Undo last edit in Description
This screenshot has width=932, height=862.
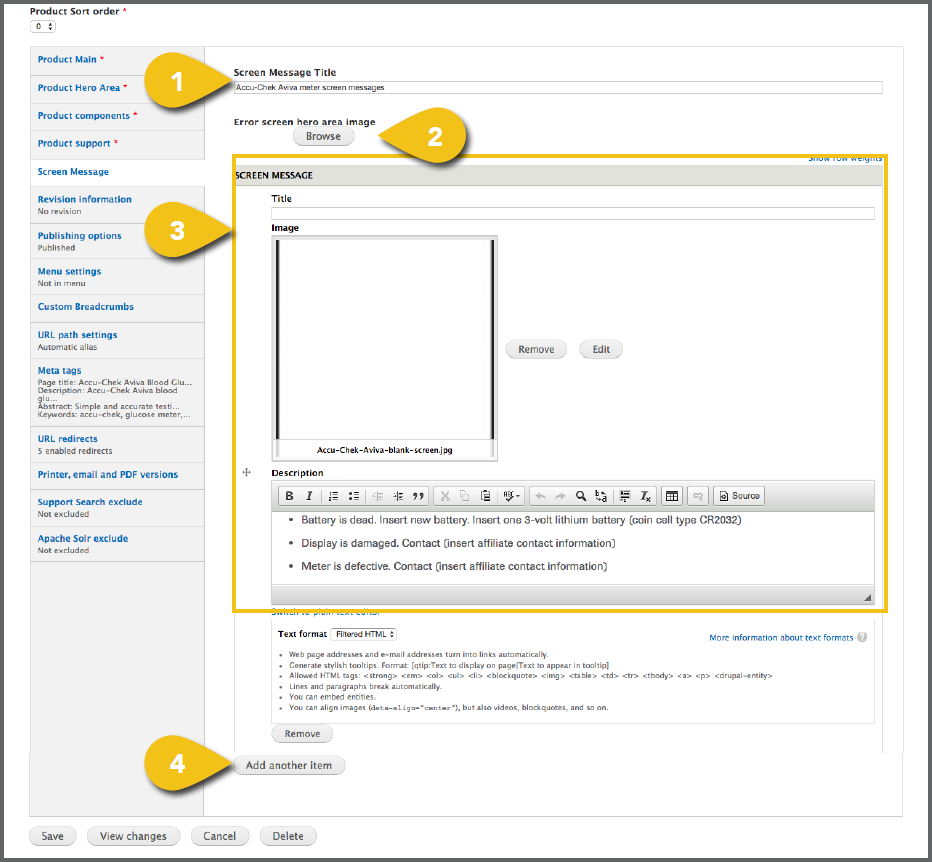coord(540,496)
